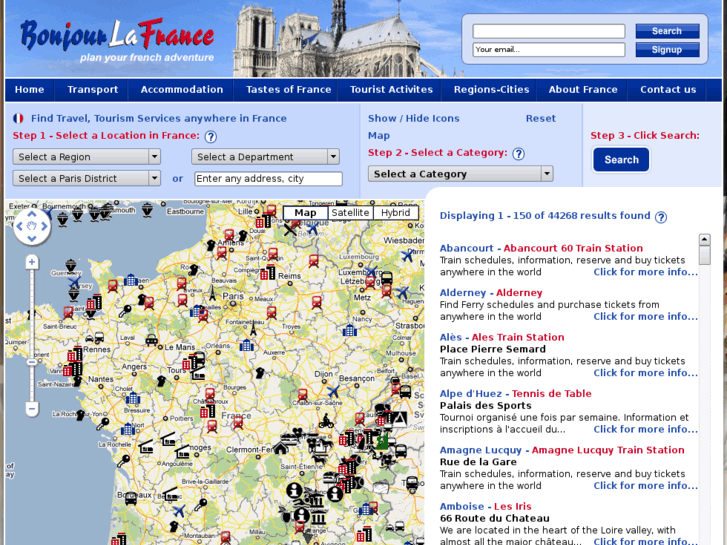Screen dimensions: 727x545
Task: Switch the map to Satellite view
Action: (350, 213)
